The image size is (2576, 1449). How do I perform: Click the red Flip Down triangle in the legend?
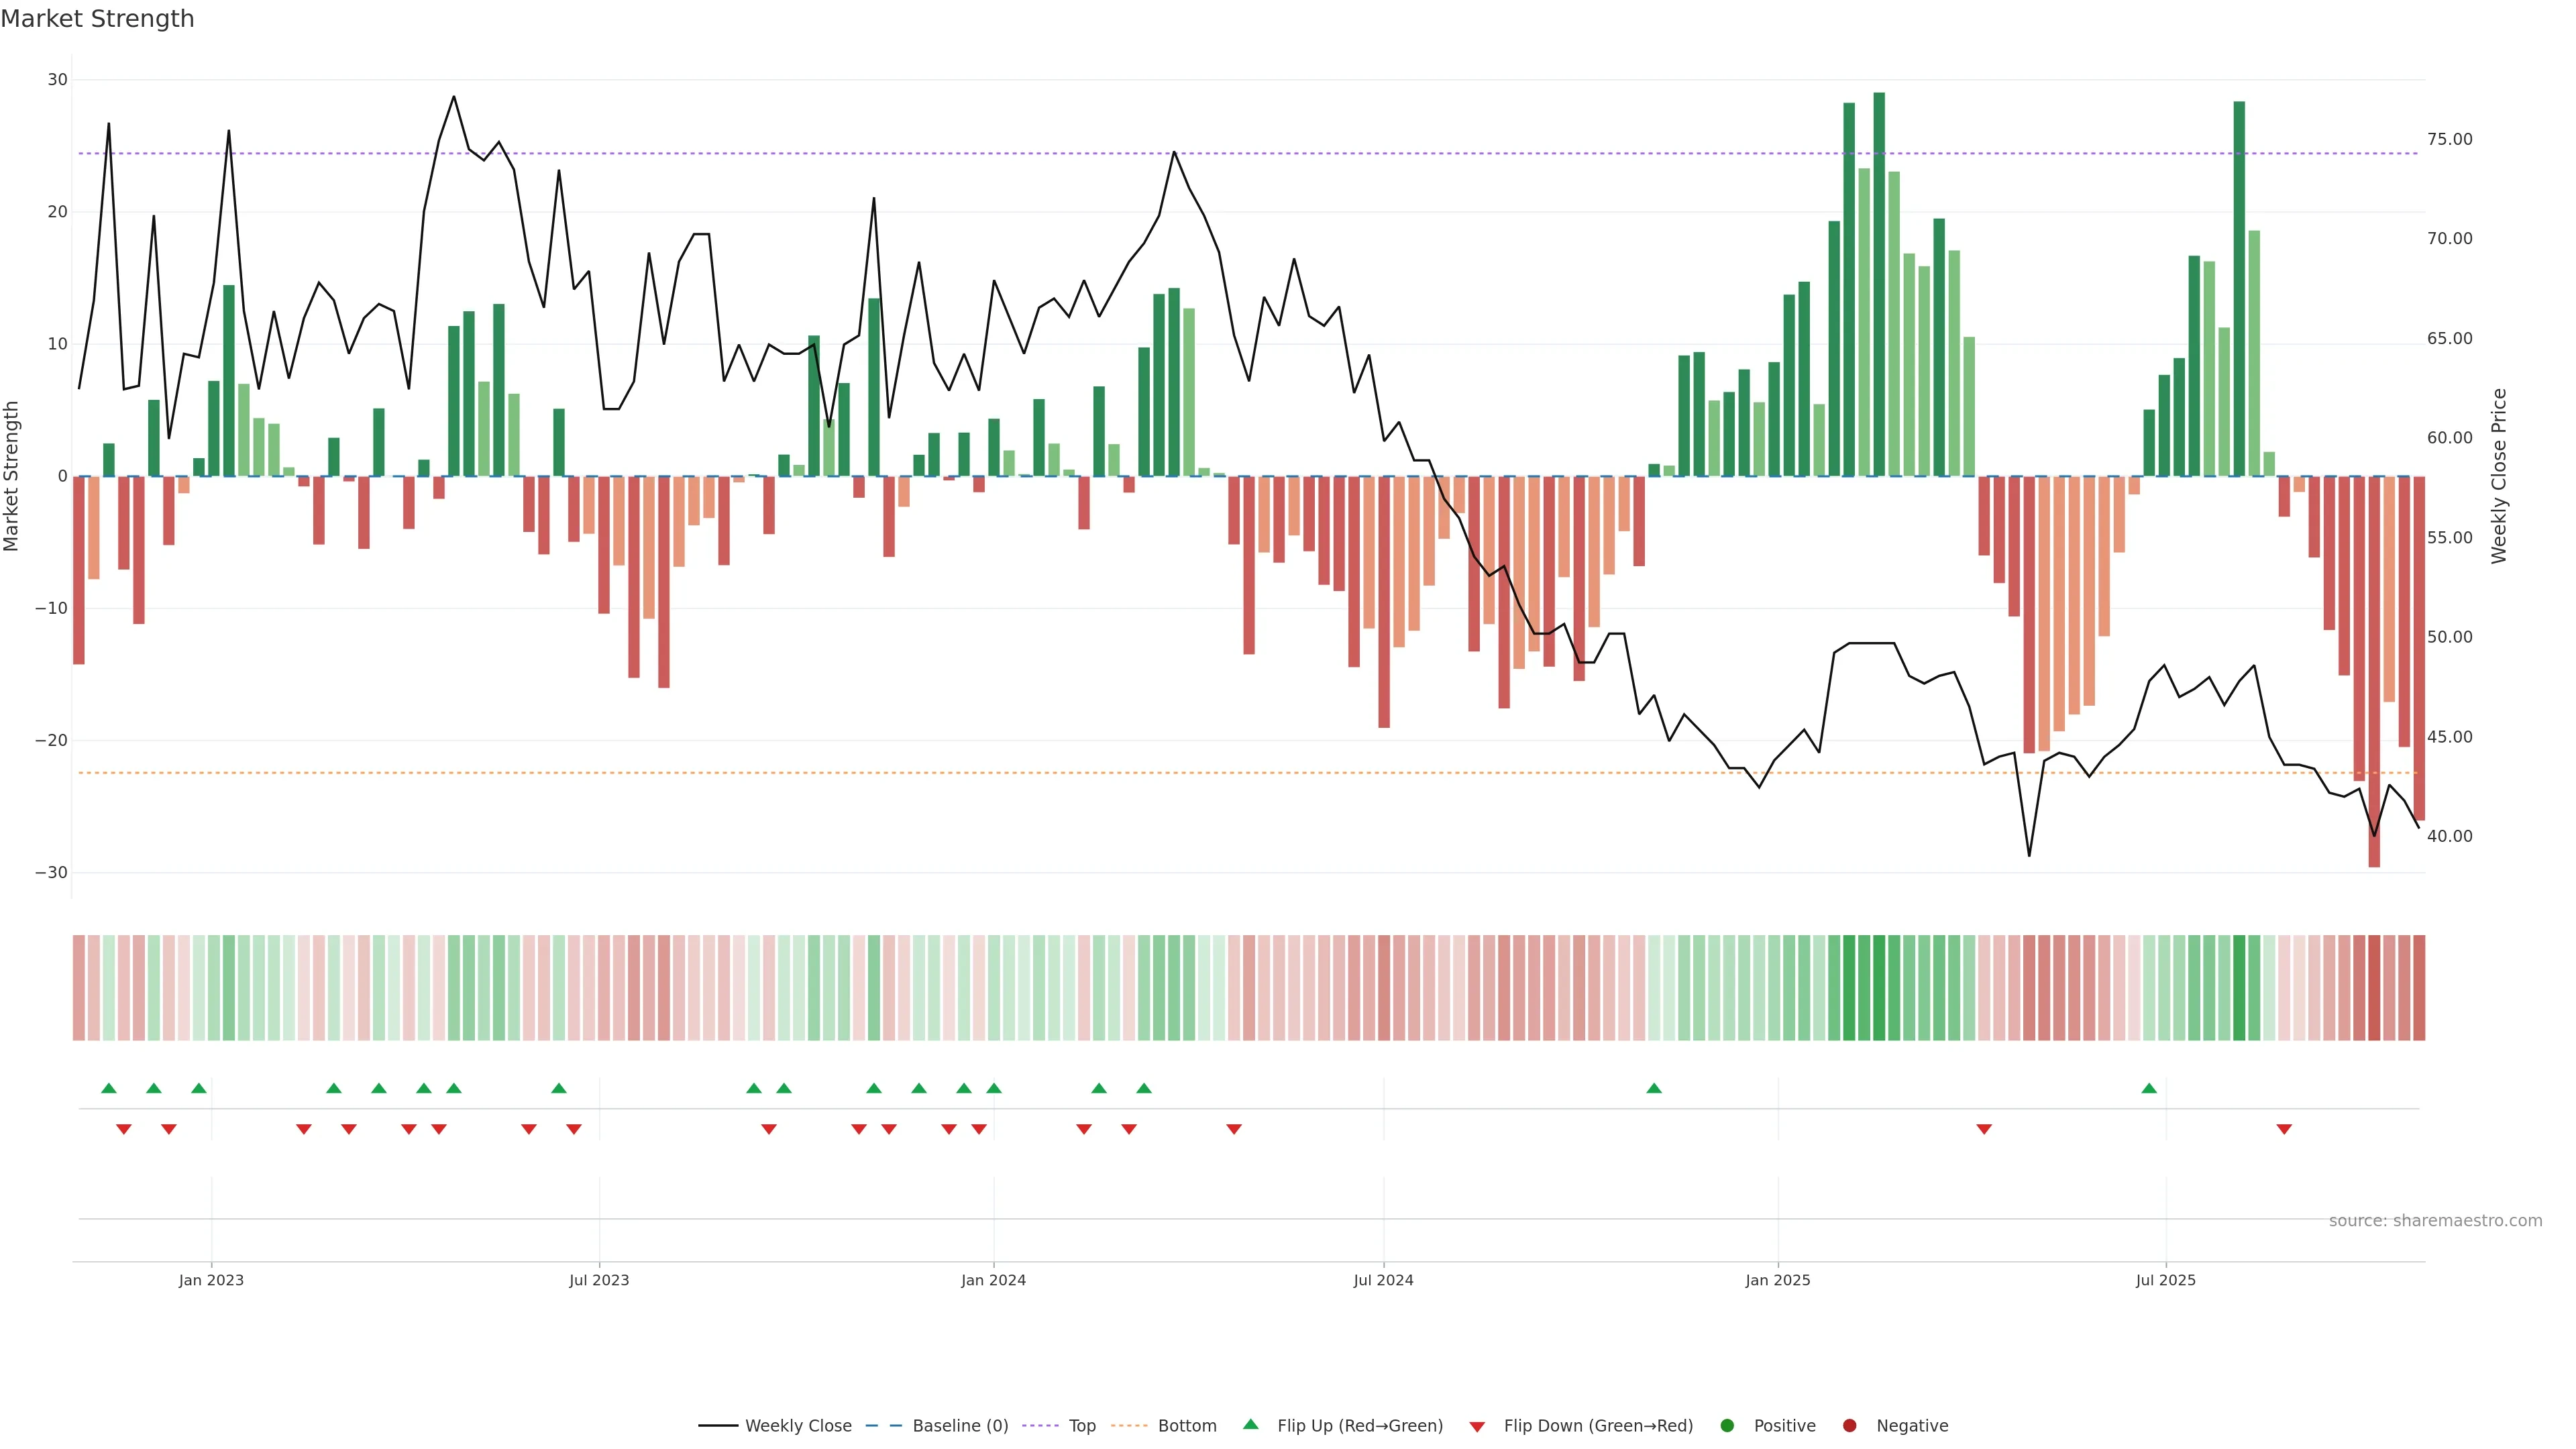(1477, 1427)
